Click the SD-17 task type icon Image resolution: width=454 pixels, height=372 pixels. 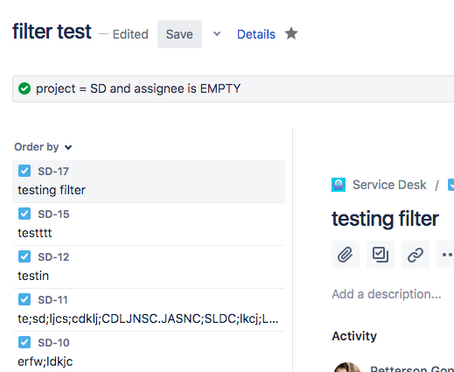[x=24, y=171]
